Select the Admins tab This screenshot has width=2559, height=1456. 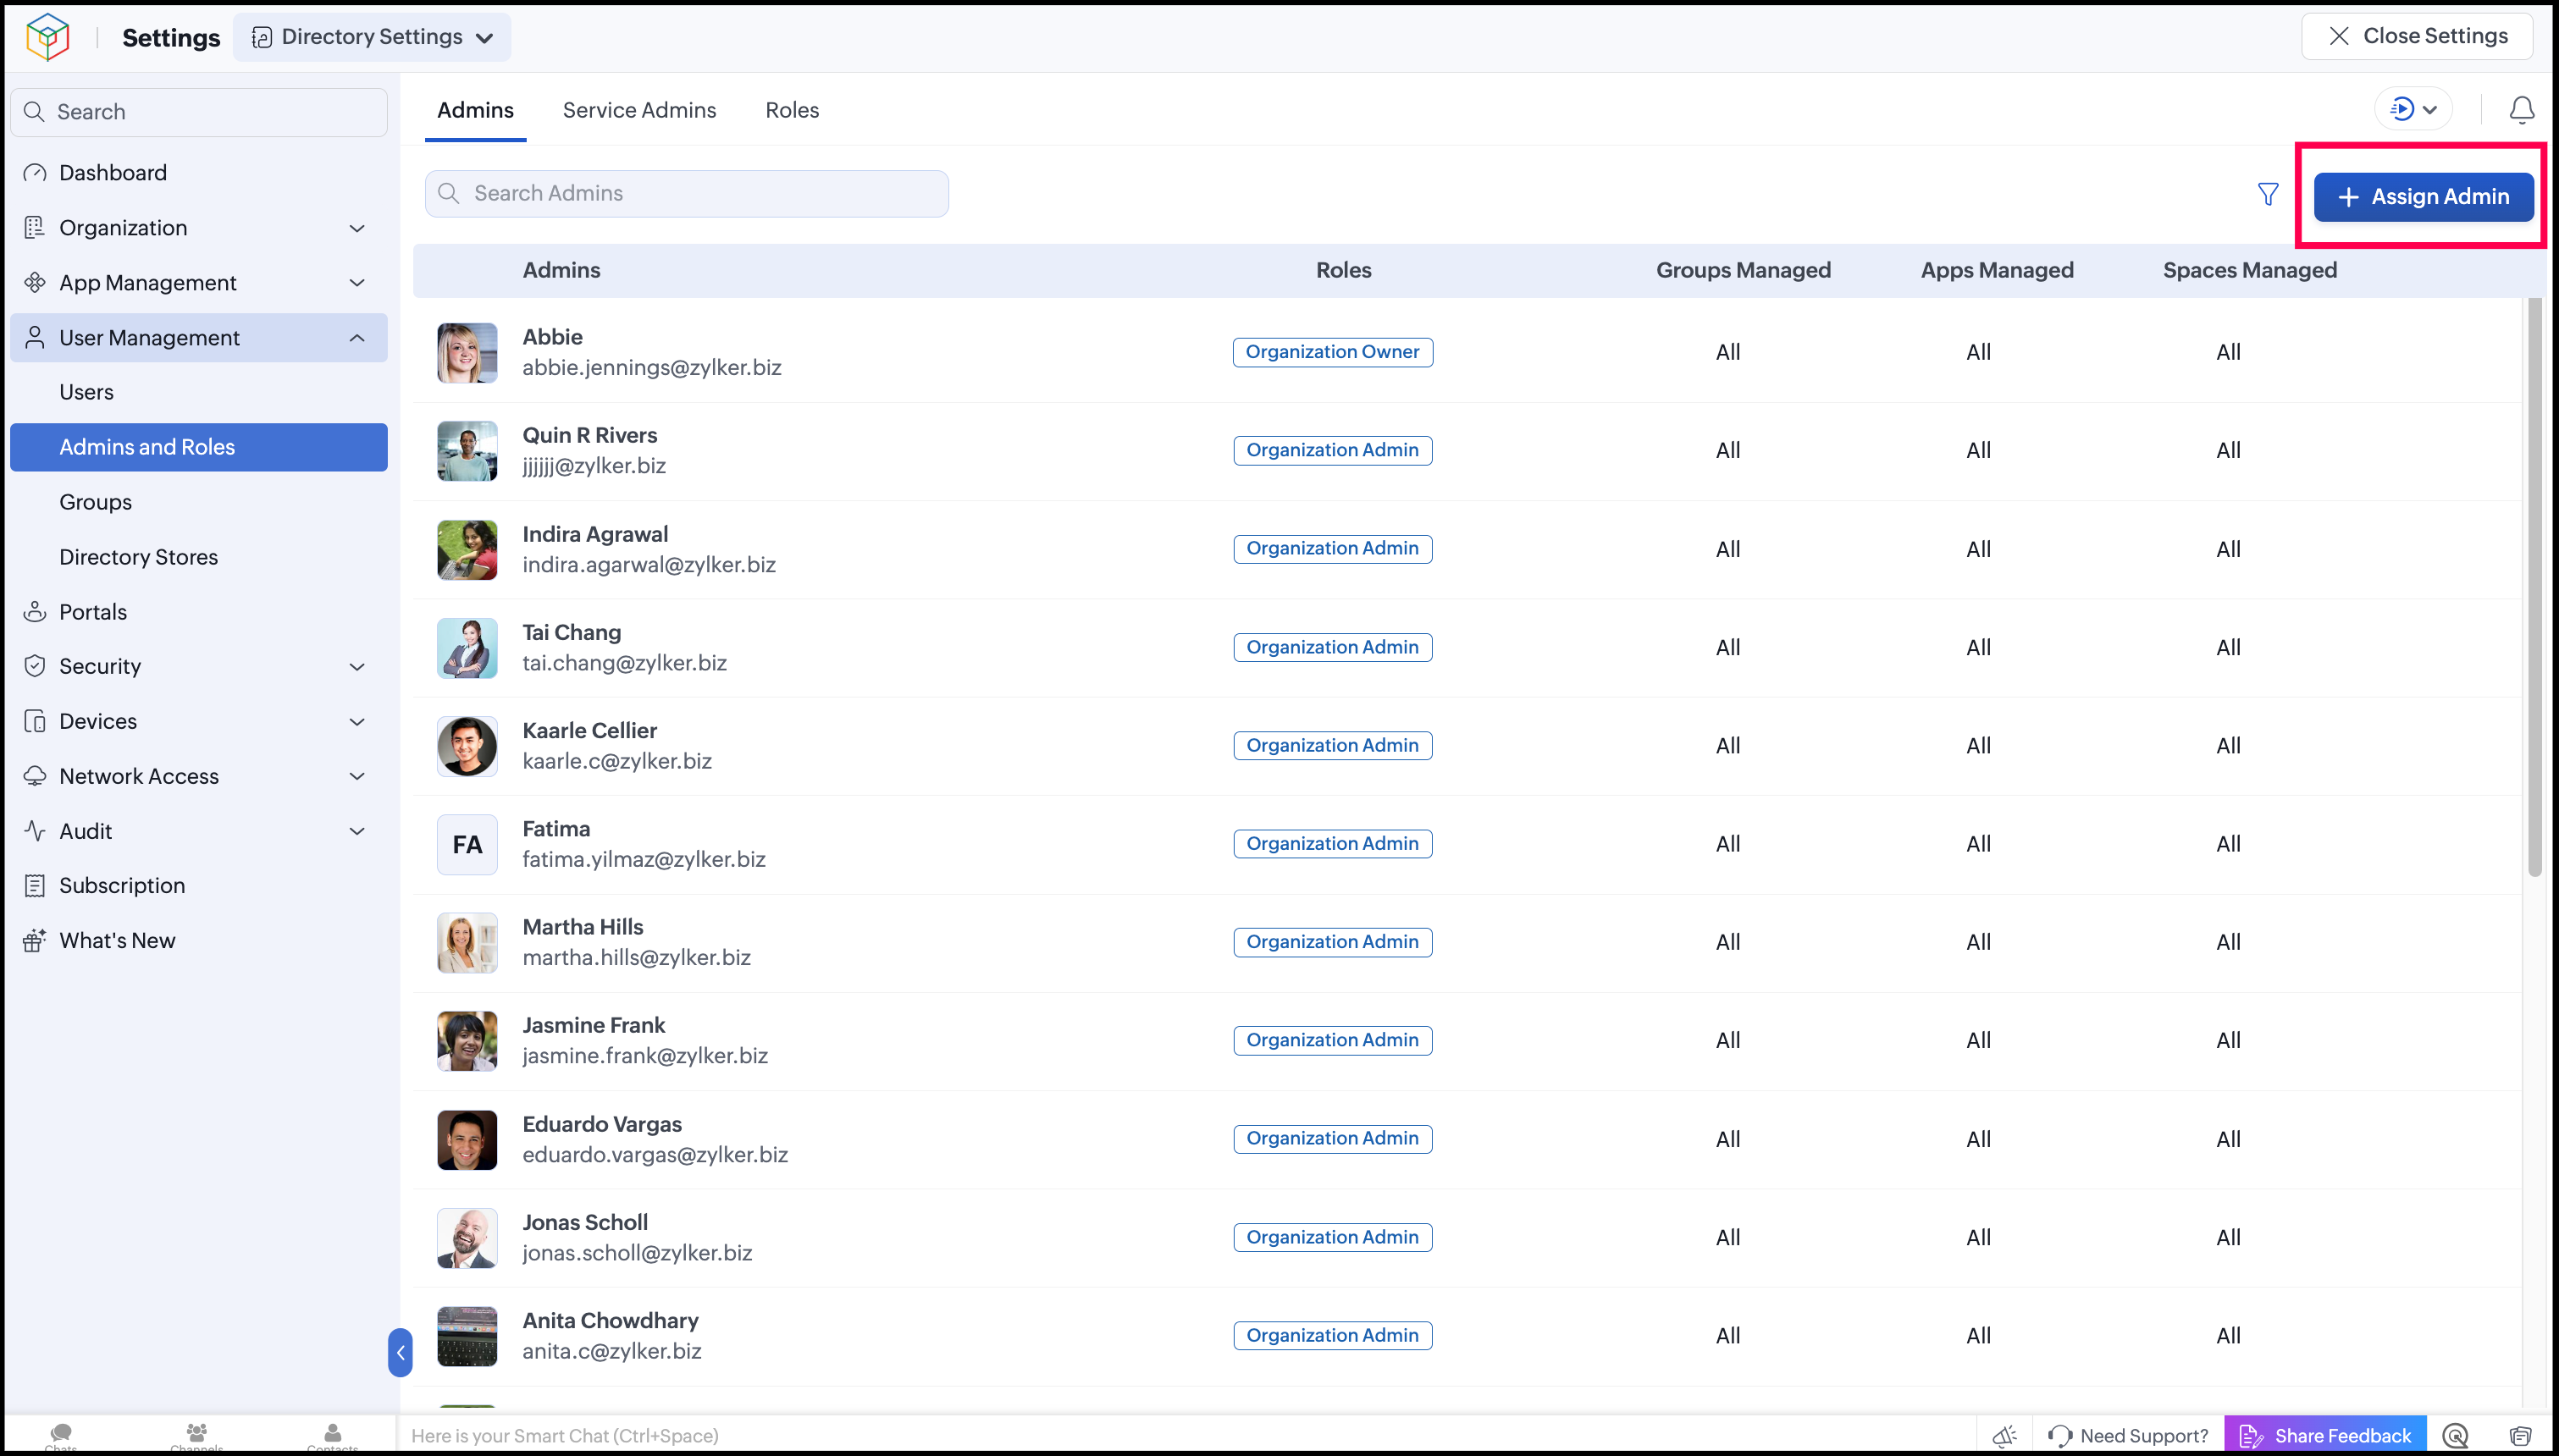point(475,110)
